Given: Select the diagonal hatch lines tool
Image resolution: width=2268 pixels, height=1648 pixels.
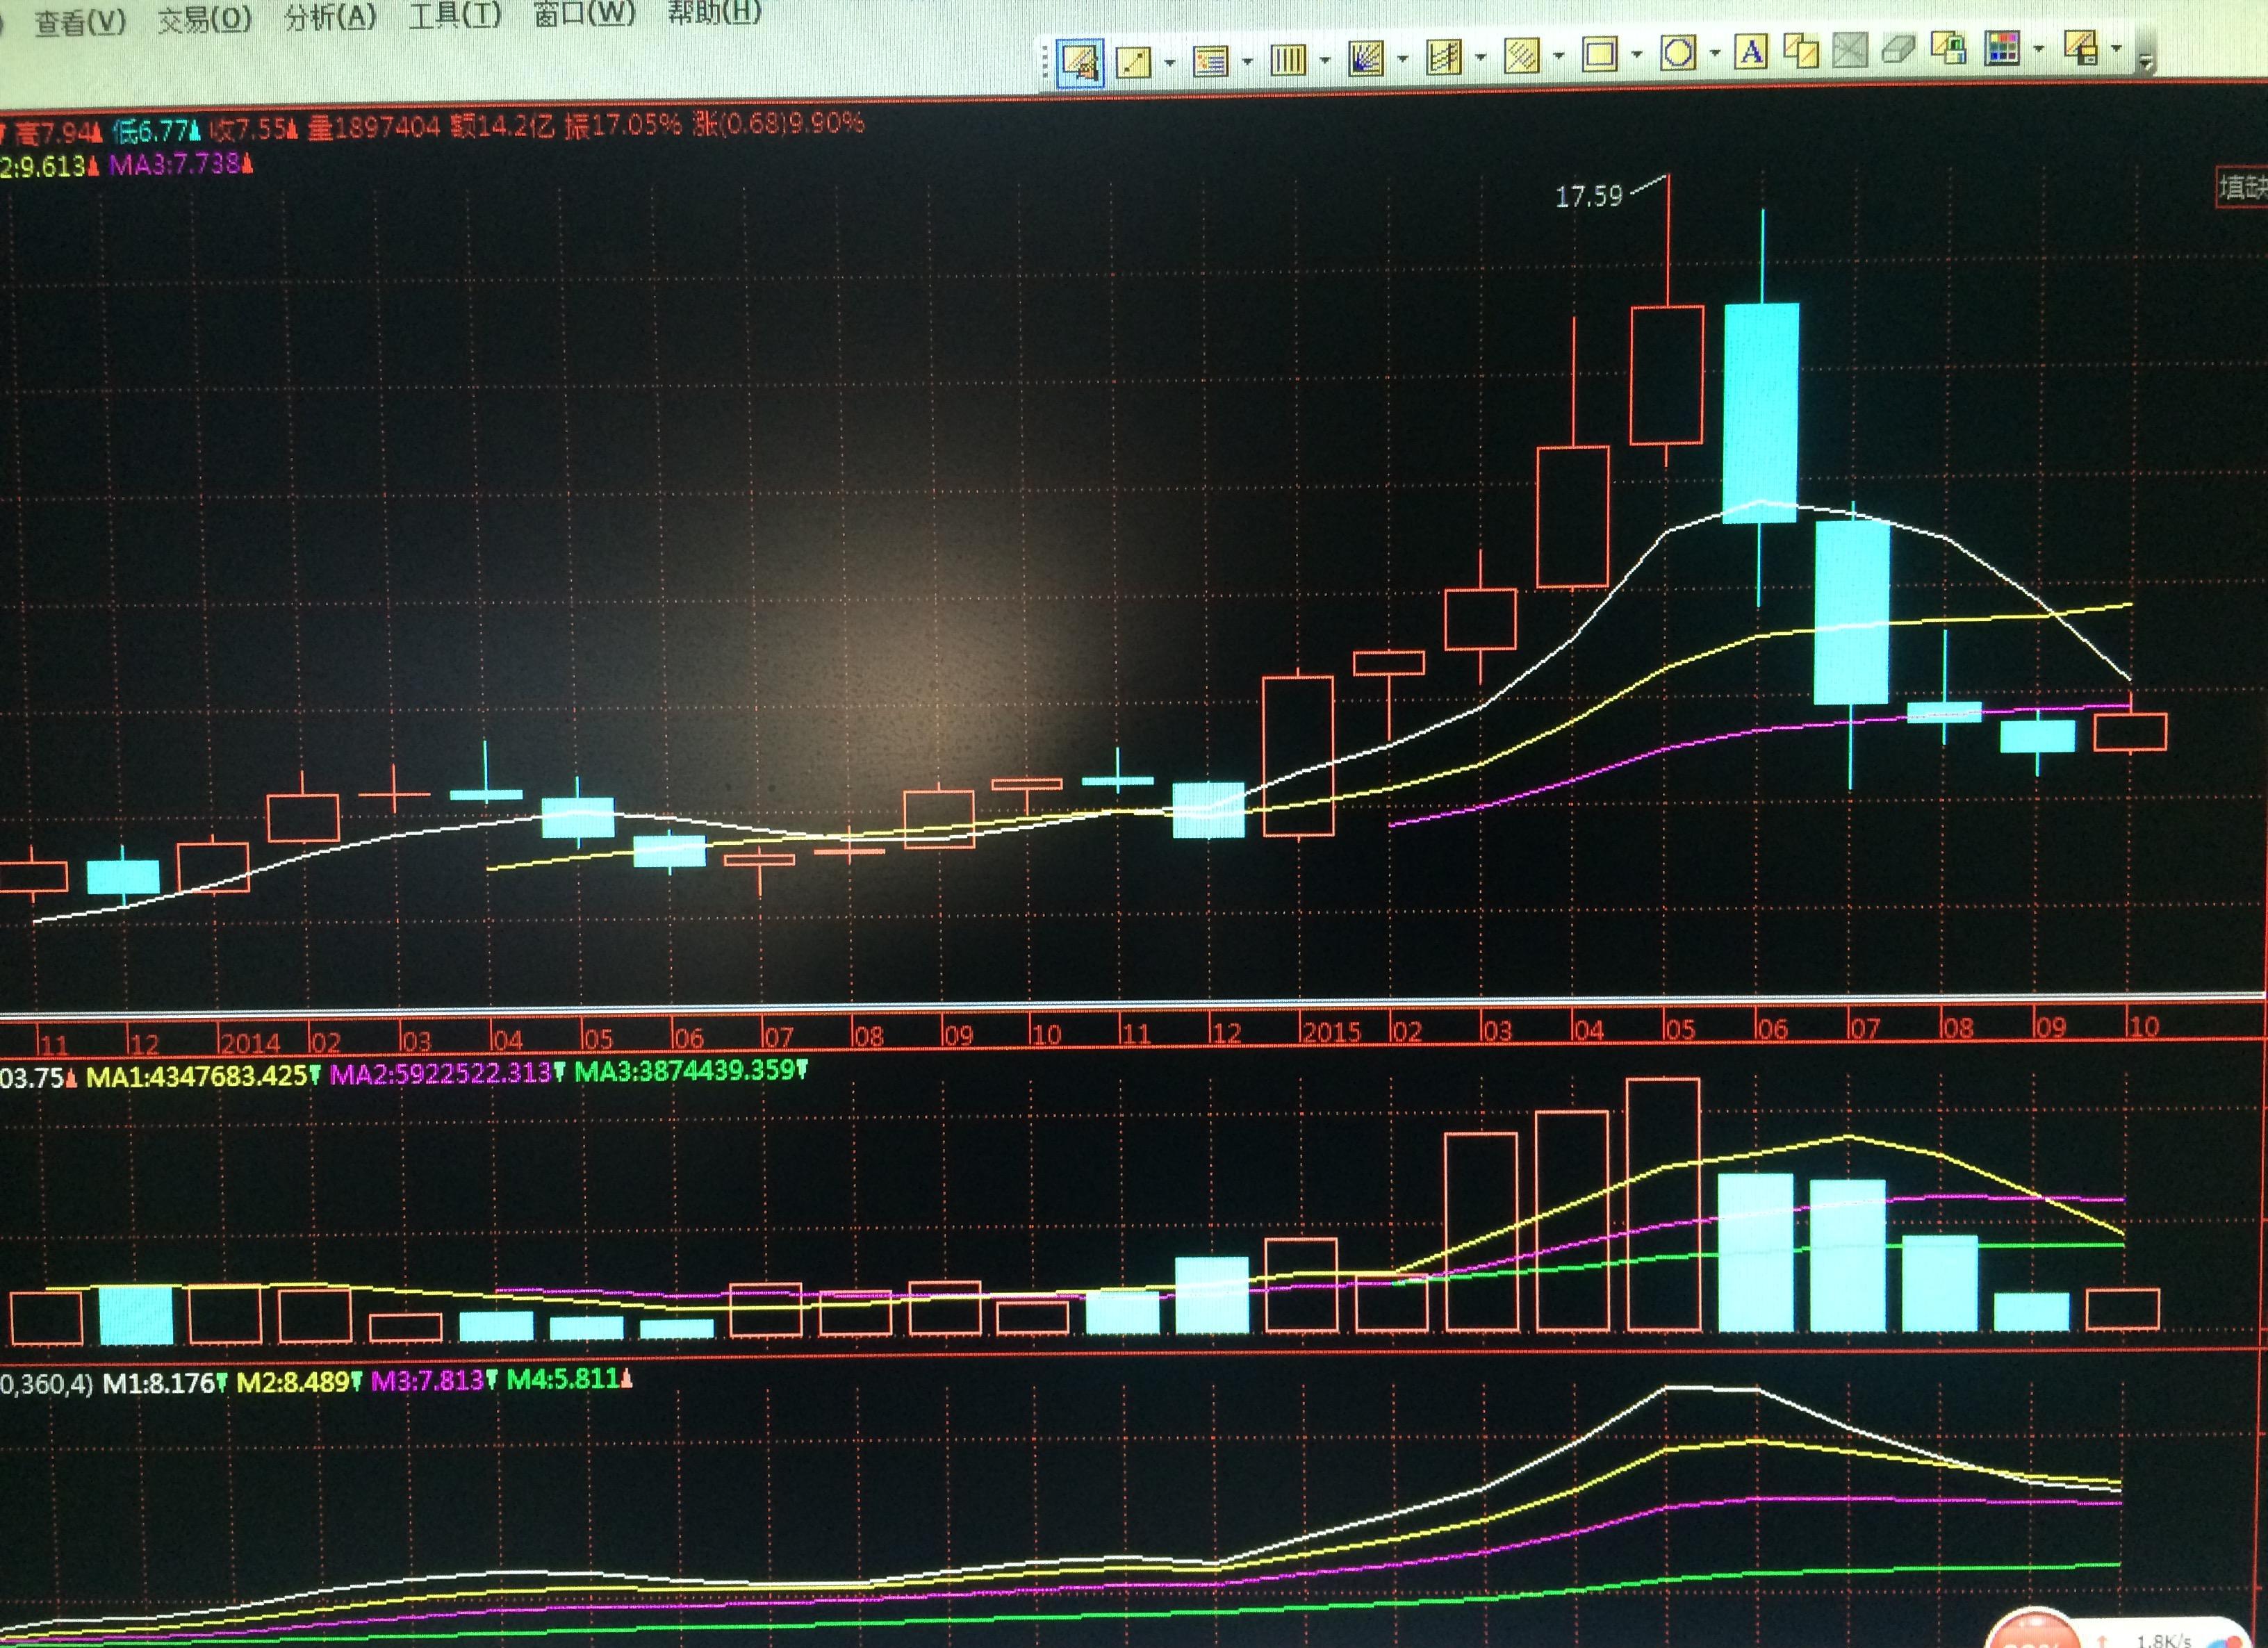Looking at the screenshot, I should 1521,55.
